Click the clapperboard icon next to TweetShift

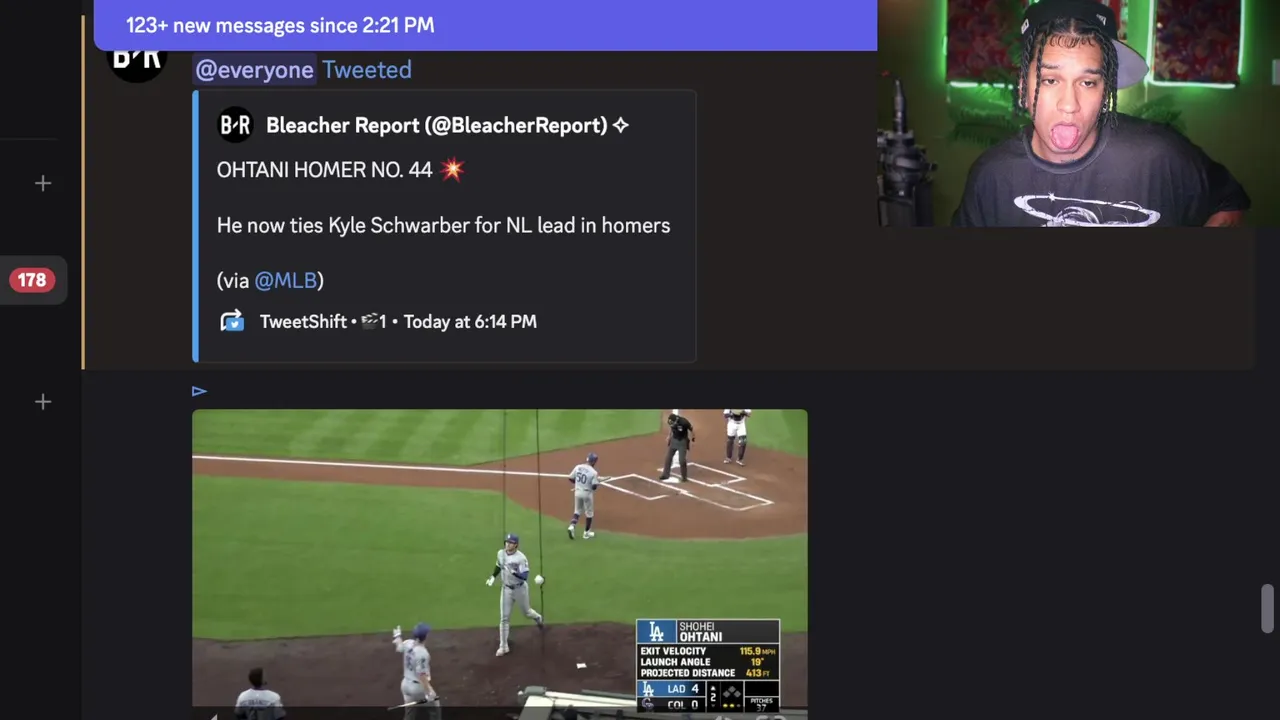point(370,321)
